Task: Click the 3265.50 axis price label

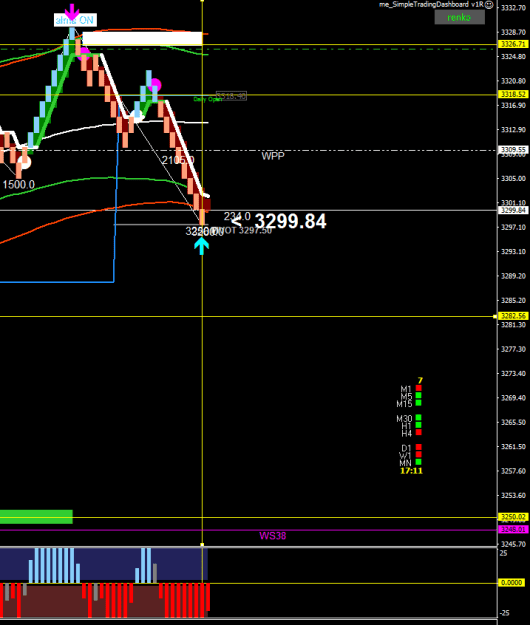Action: tap(513, 422)
